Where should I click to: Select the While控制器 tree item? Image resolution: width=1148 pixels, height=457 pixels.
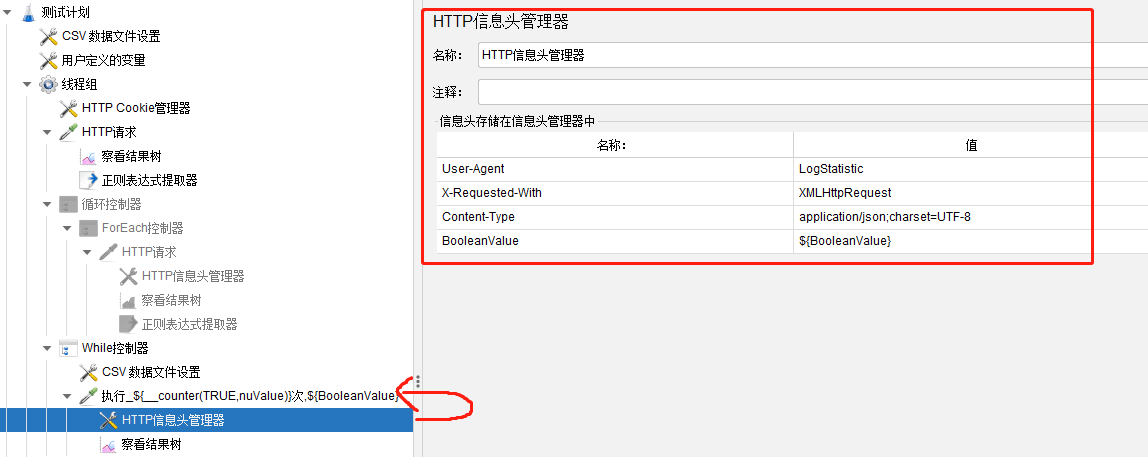click(x=115, y=348)
